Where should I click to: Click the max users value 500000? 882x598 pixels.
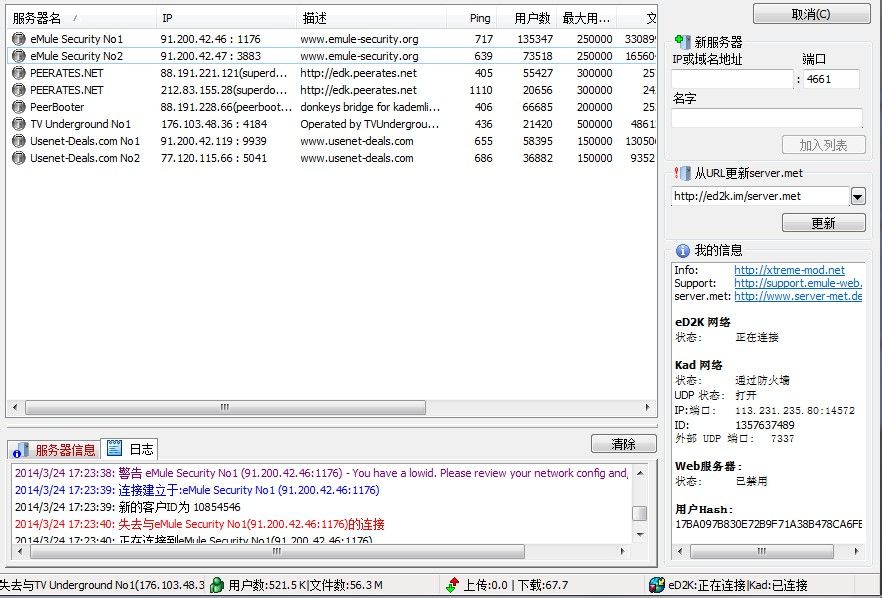pos(595,124)
